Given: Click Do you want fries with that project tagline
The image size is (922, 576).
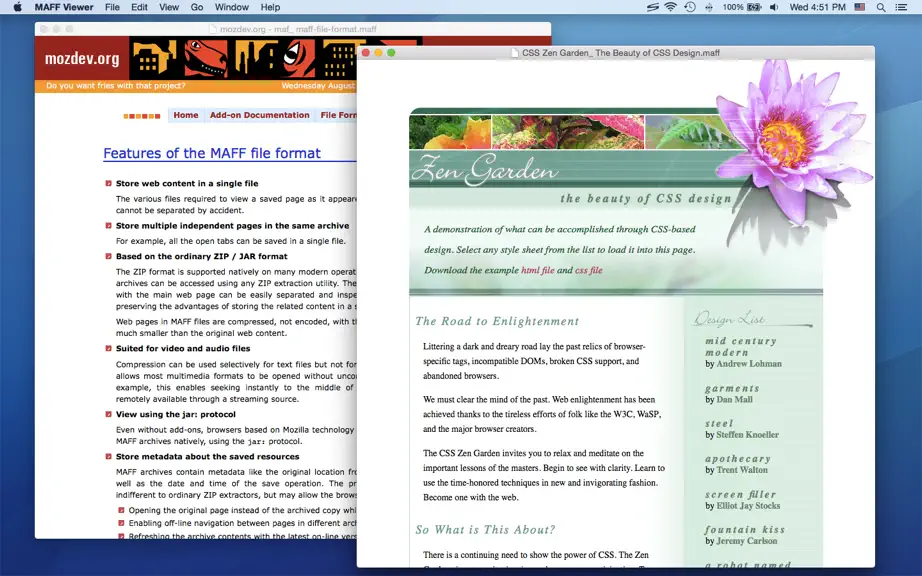Looking at the screenshot, I should 116,86.
